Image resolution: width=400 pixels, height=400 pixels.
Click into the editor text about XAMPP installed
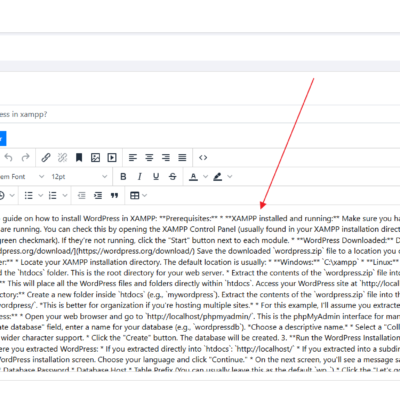[x=282, y=219]
